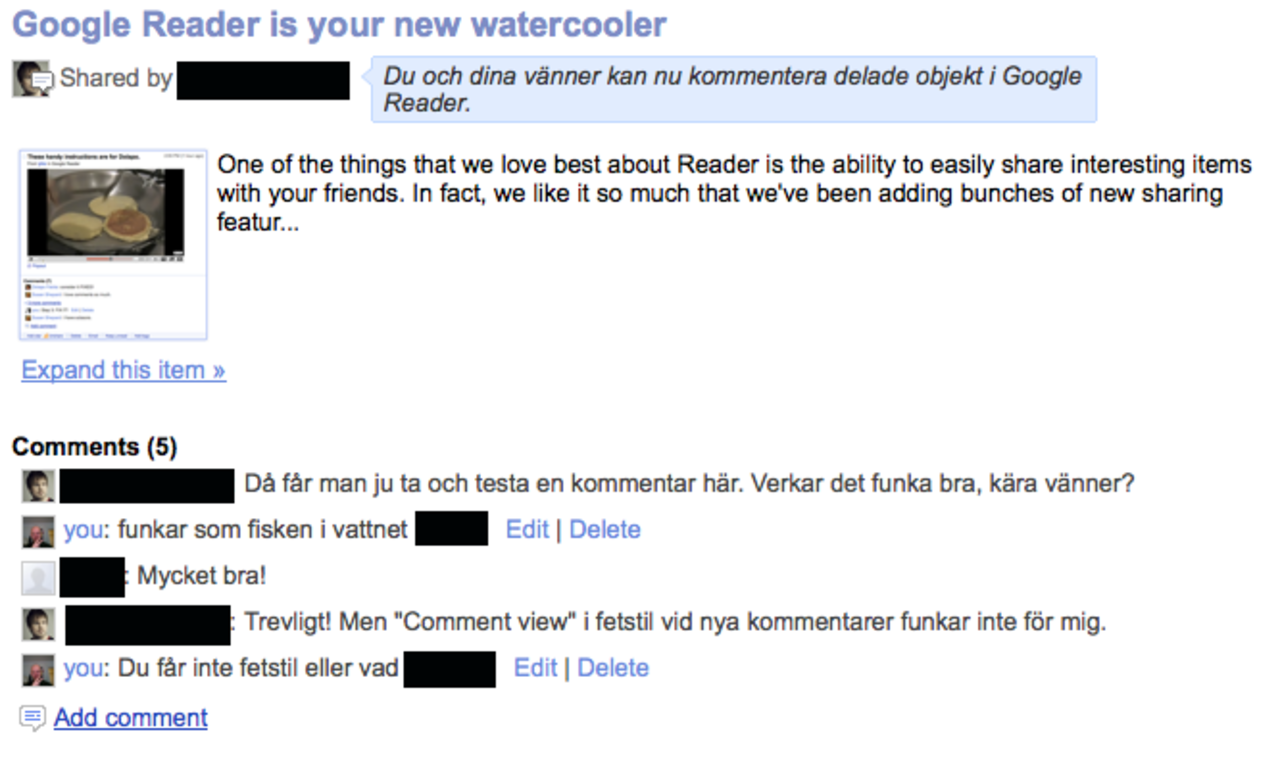
Task: Click "Edit" on your first comment
Action: coord(527,529)
